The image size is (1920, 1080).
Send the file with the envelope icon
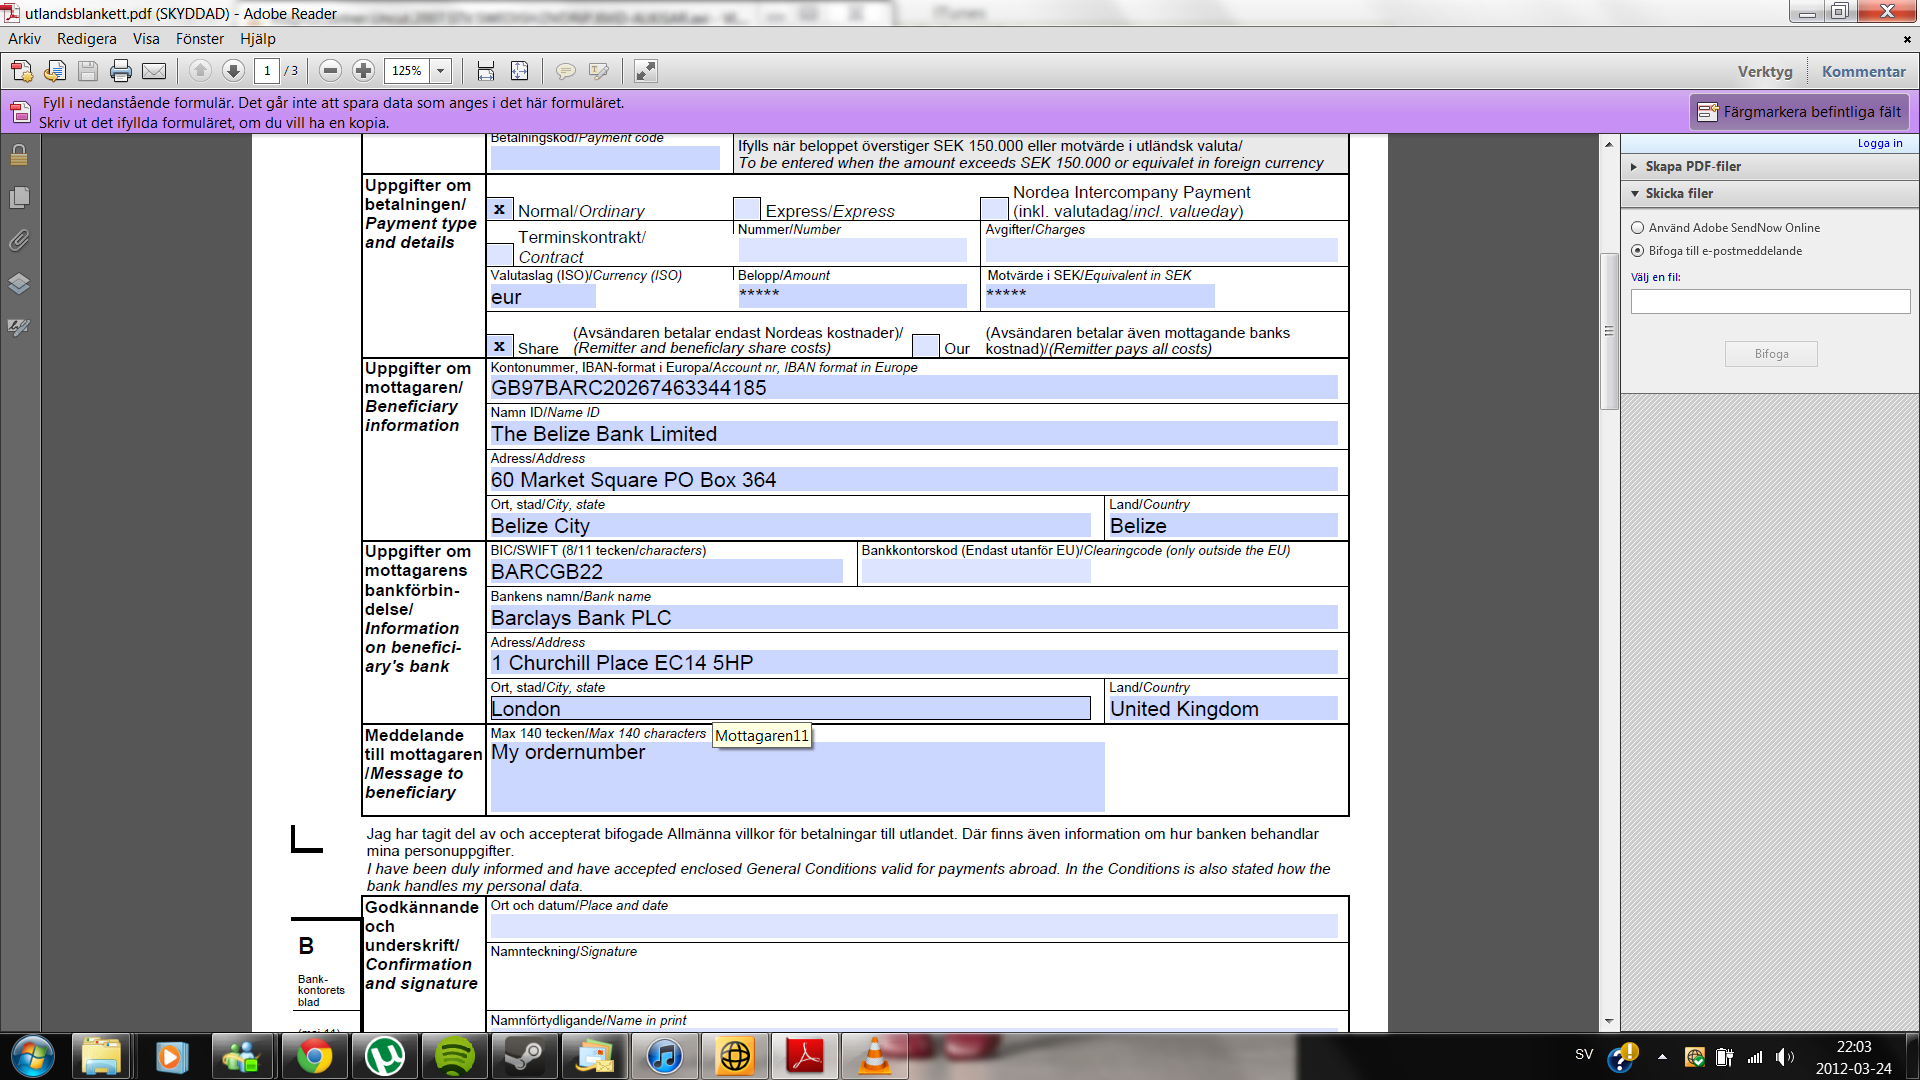coord(154,71)
